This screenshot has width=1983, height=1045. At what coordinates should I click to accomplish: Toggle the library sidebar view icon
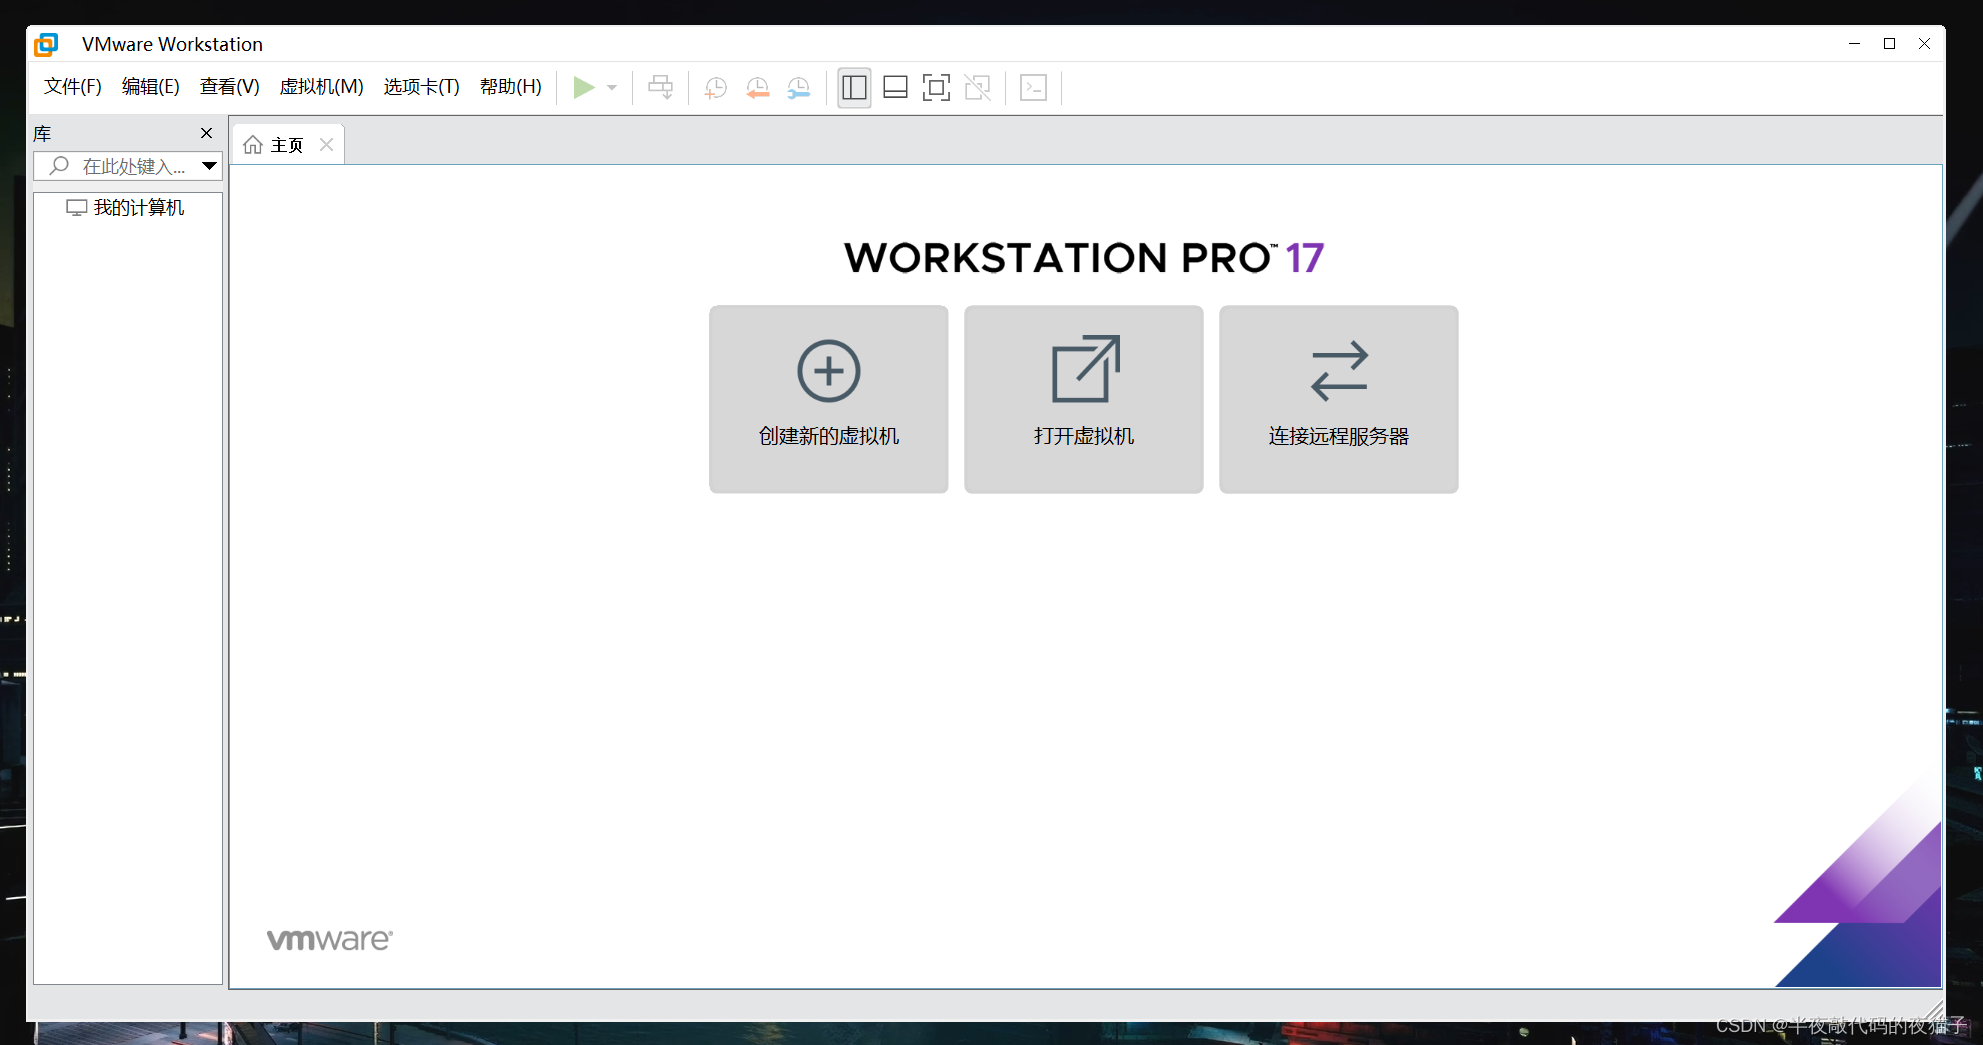click(854, 88)
